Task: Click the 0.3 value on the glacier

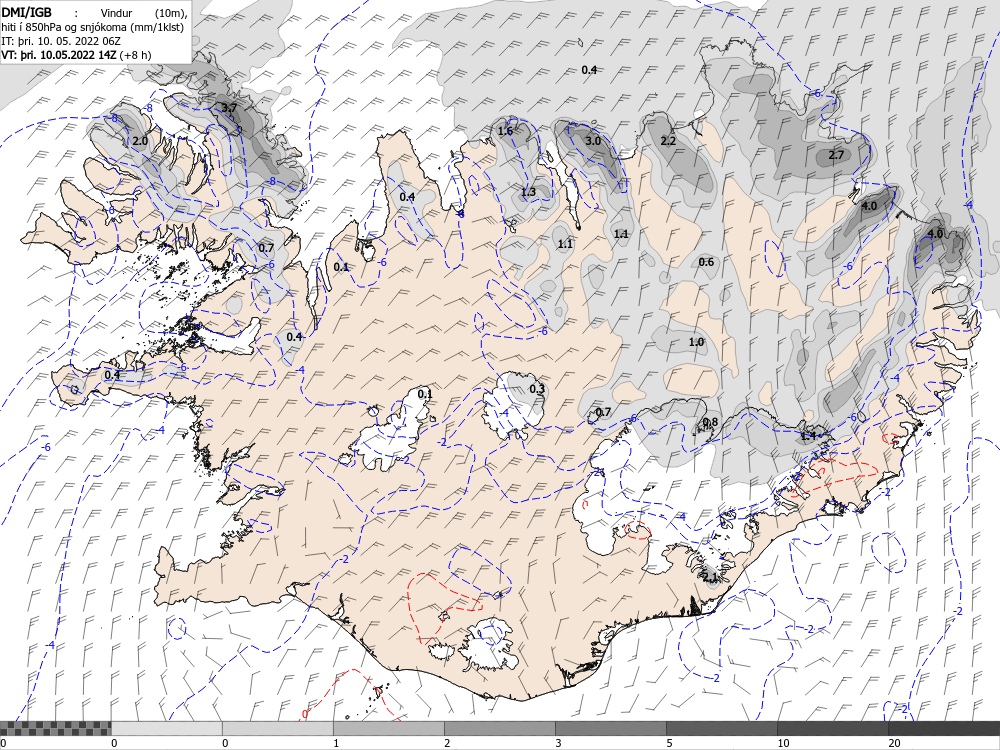Action: click(537, 388)
